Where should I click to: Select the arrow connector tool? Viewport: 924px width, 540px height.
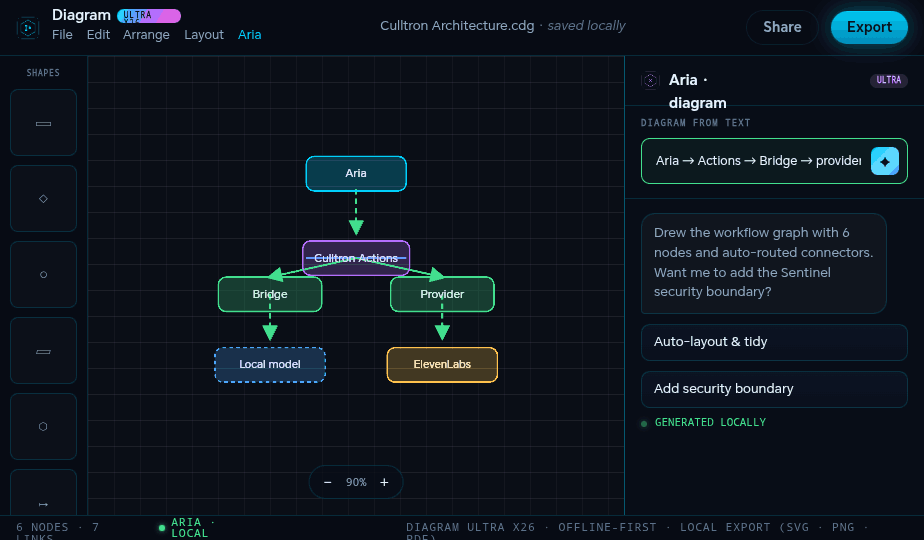pyautogui.click(x=43, y=495)
